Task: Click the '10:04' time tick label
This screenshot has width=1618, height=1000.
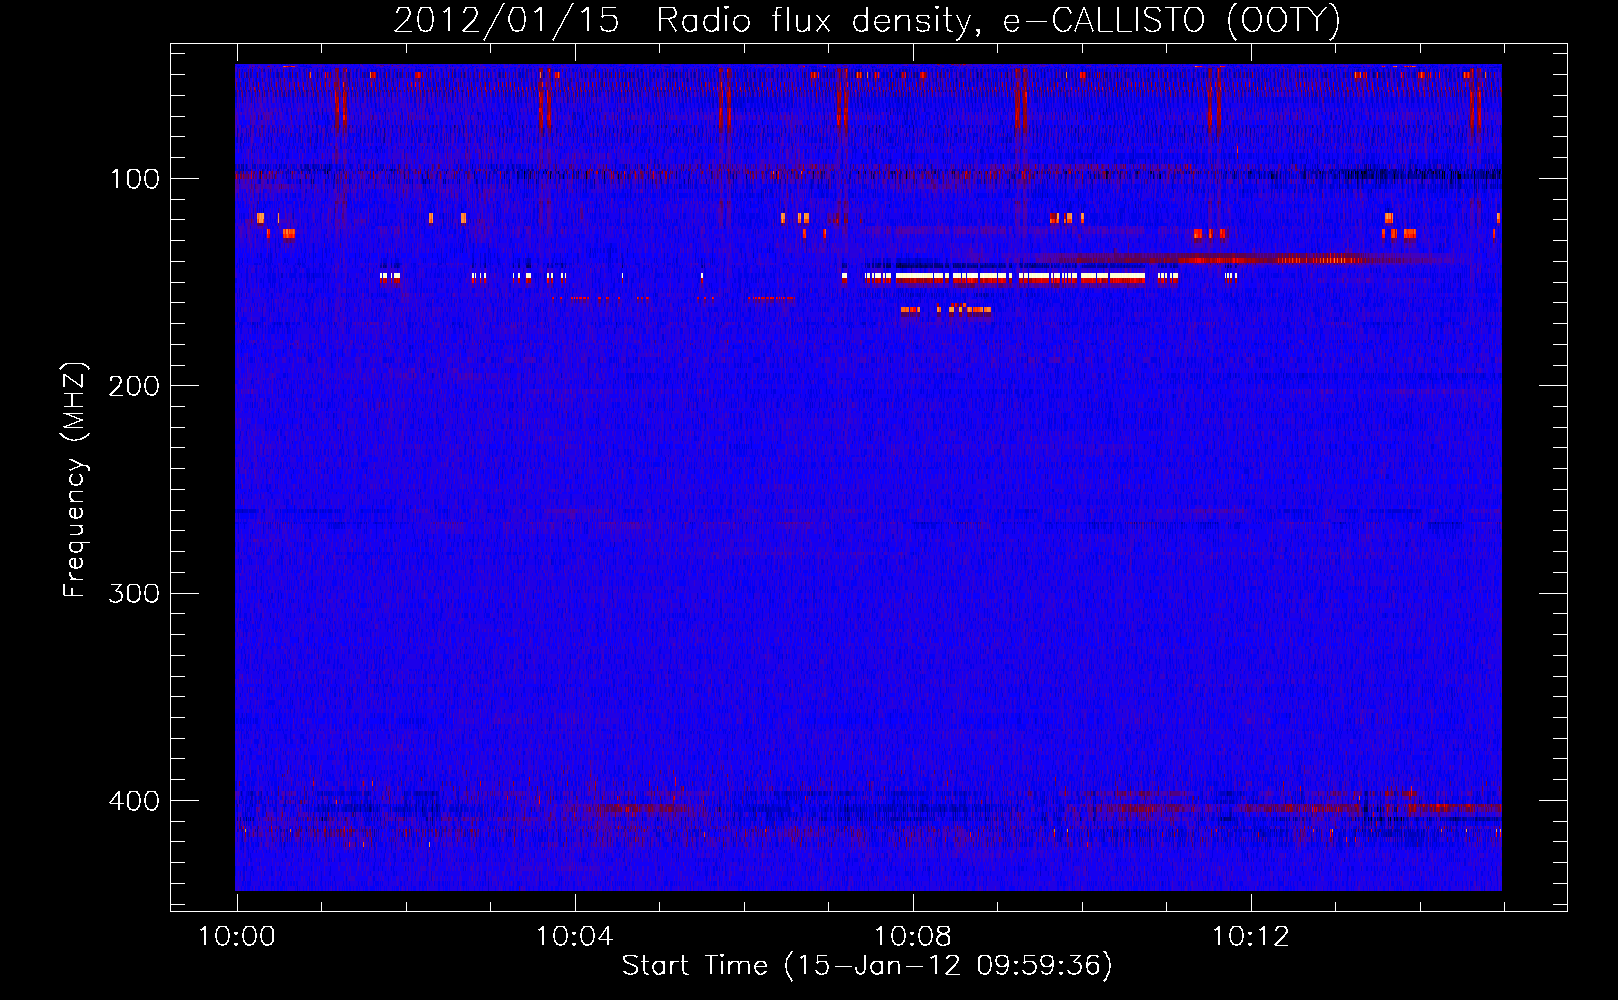Action: pos(574,937)
